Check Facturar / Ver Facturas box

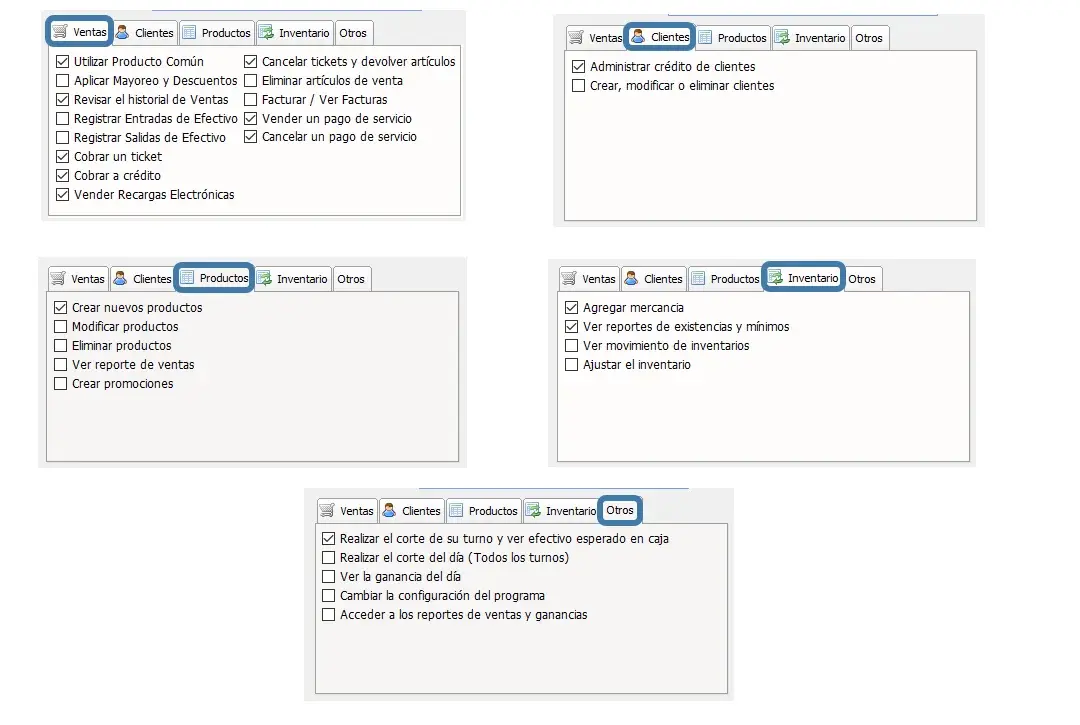(x=251, y=100)
